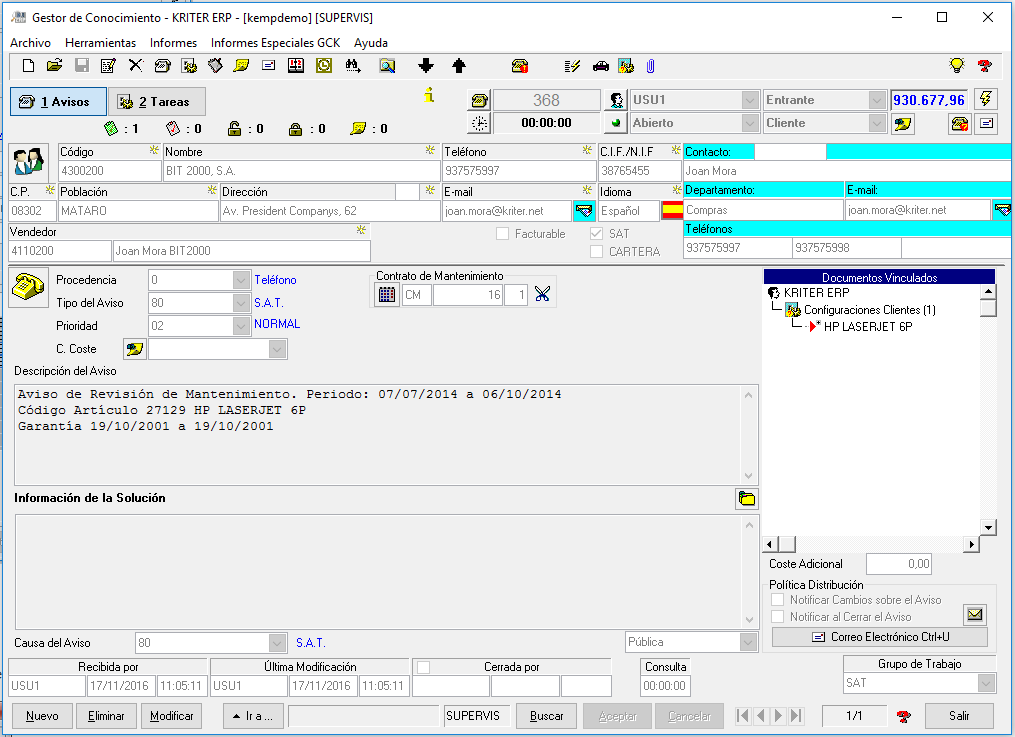This screenshot has height=737, width=1015.
Task: Click the blue paperclip attachment icon
Action: coord(650,65)
